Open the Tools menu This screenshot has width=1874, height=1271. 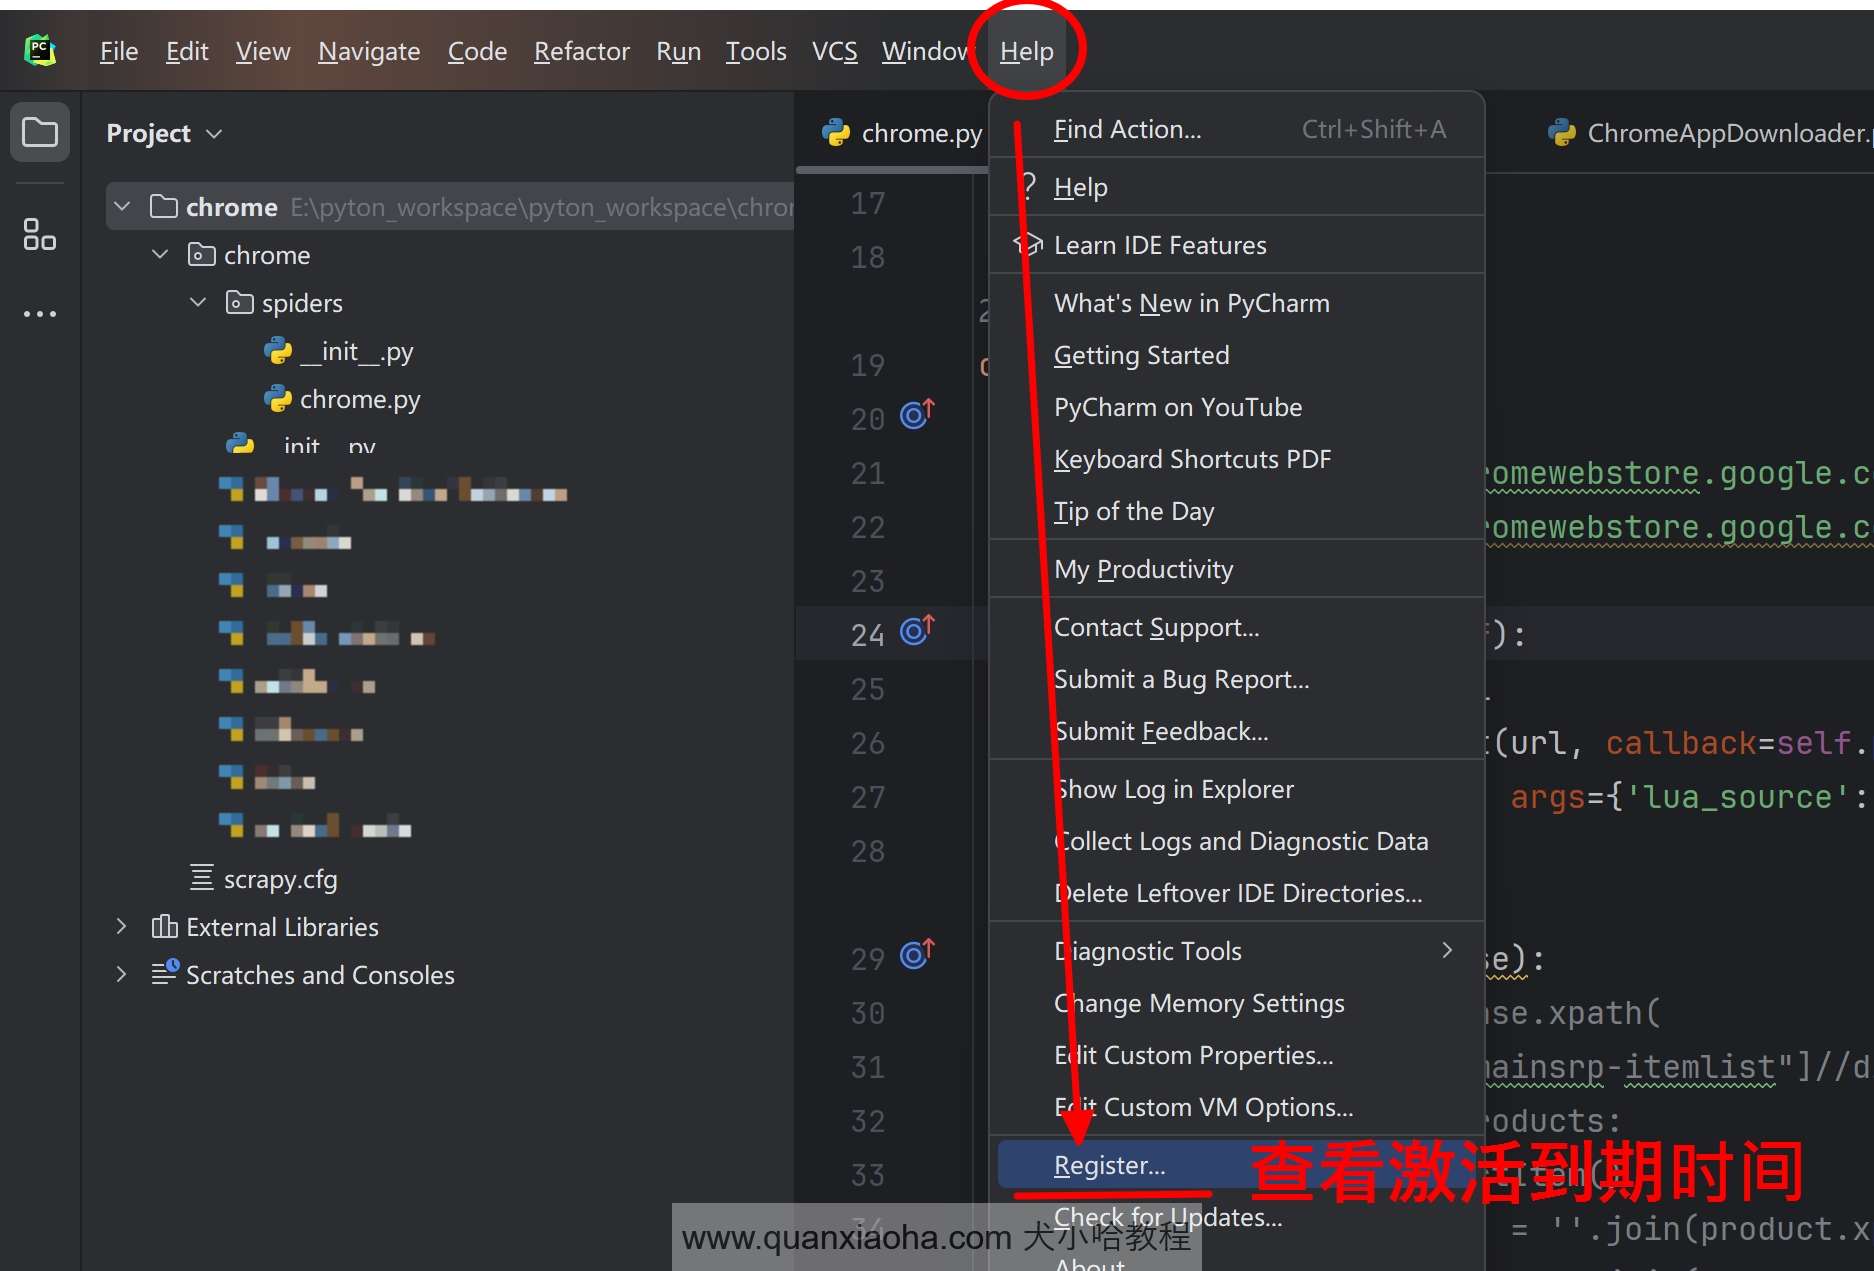pyautogui.click(x=756, y=51)
